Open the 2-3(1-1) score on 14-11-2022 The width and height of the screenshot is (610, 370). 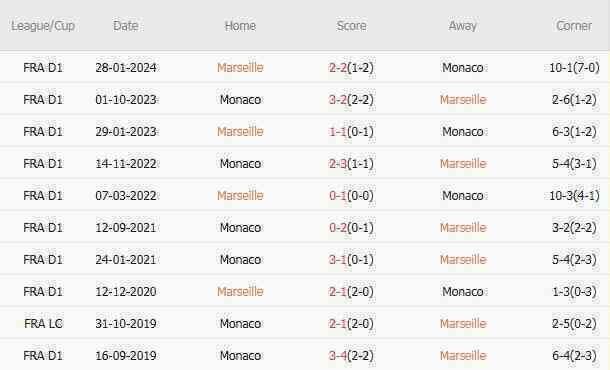click(351, 163)
